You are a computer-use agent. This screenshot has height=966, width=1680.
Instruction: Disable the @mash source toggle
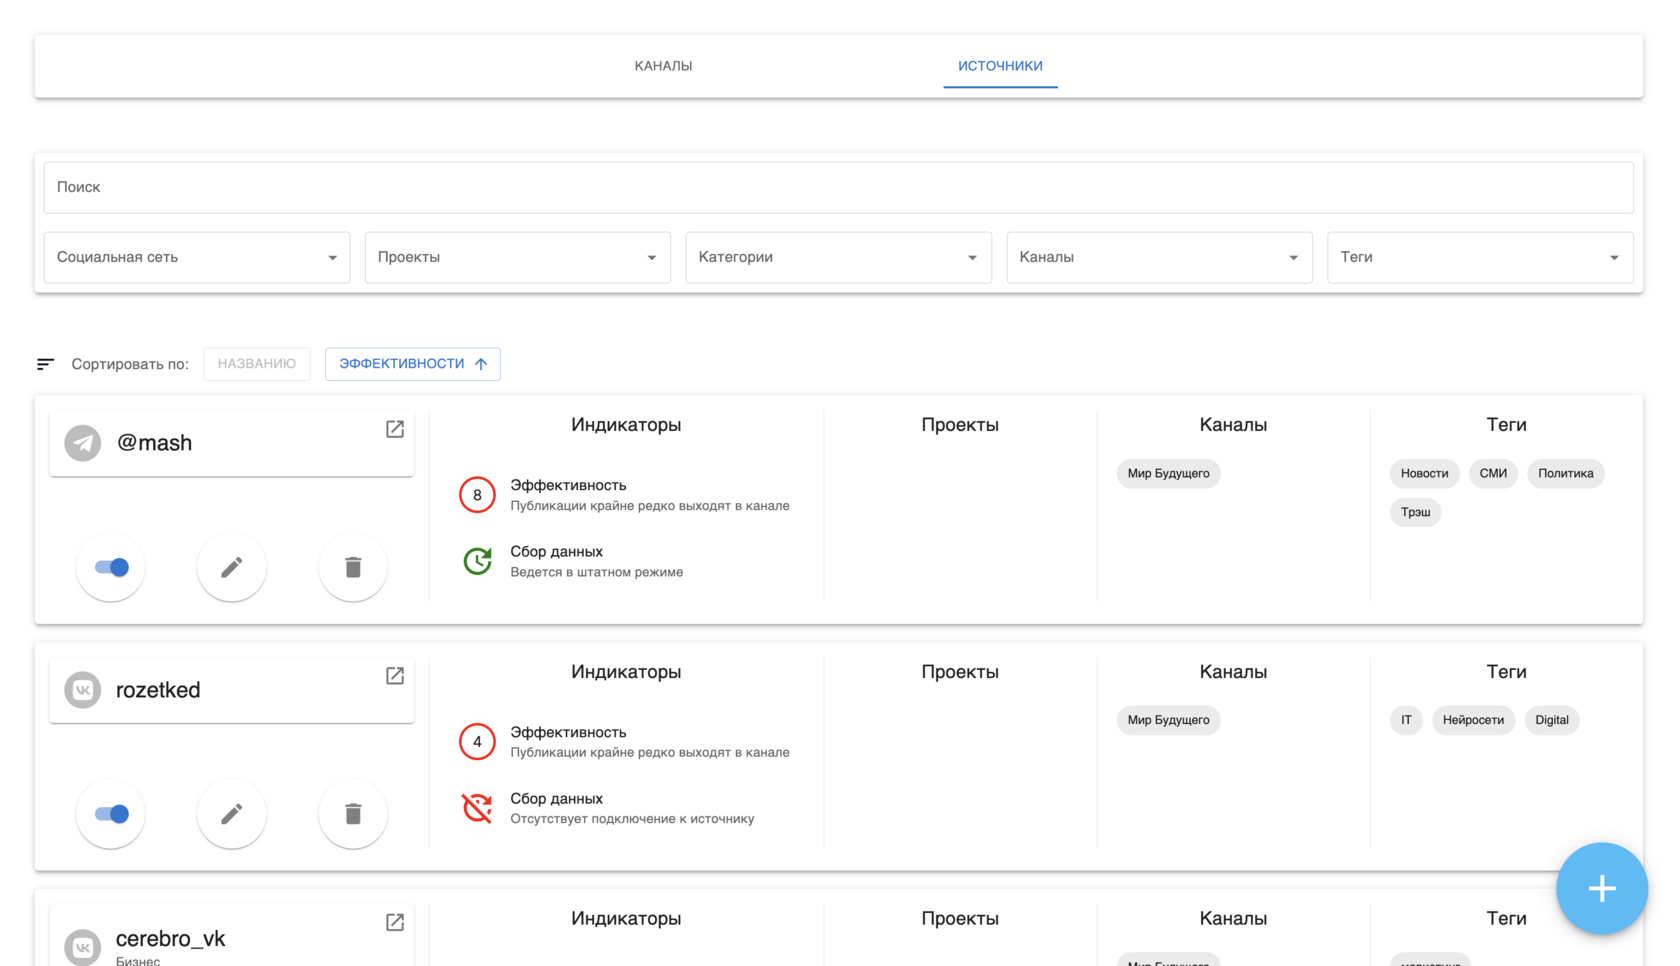point(111,567)
